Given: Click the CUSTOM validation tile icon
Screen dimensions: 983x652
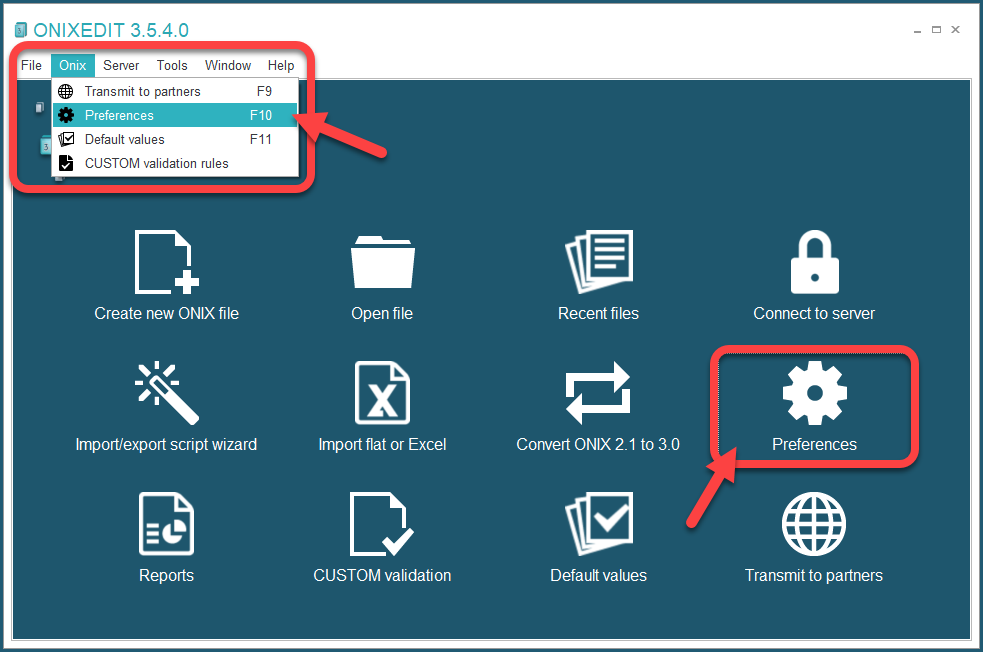Looking at the screenshot, I should (382, 524).
